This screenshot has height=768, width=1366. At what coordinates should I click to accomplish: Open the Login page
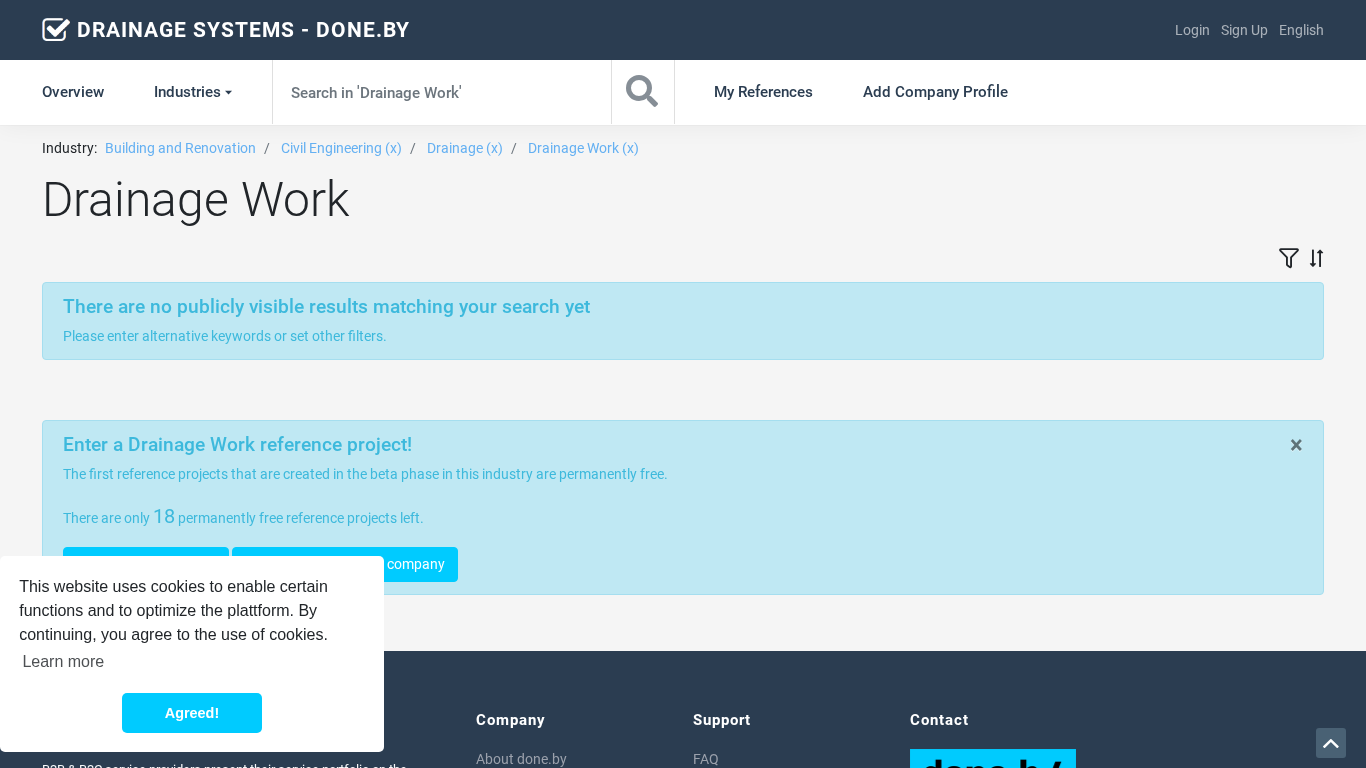point(1192,30)
